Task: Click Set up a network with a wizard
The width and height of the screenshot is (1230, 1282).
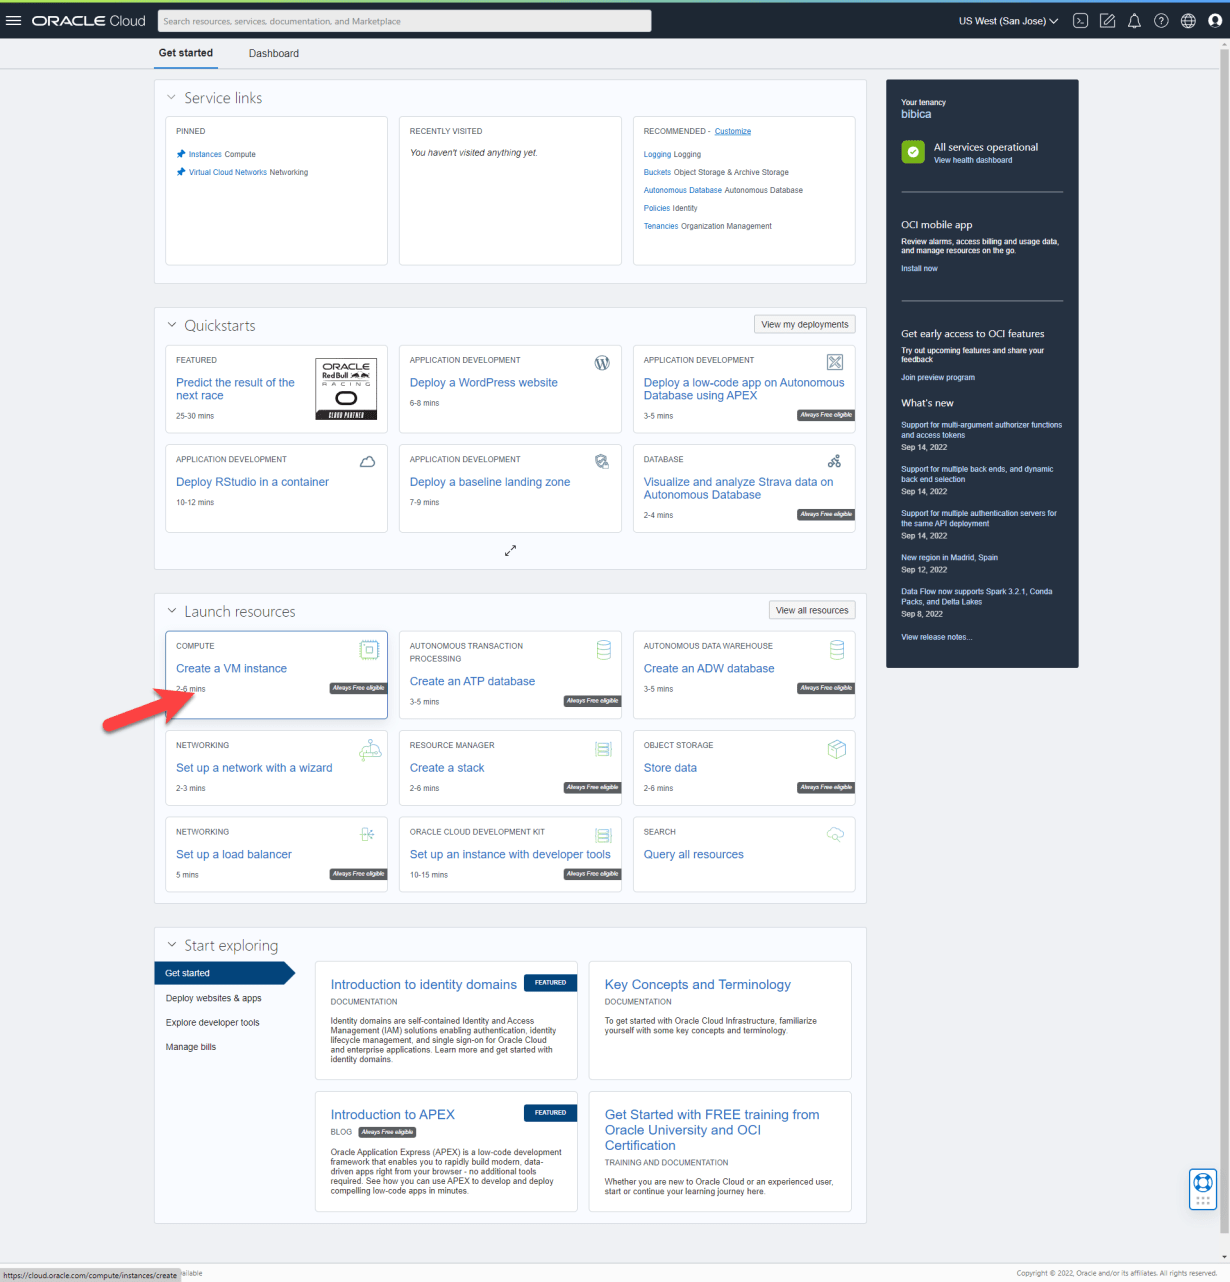Action: [254, 768]
